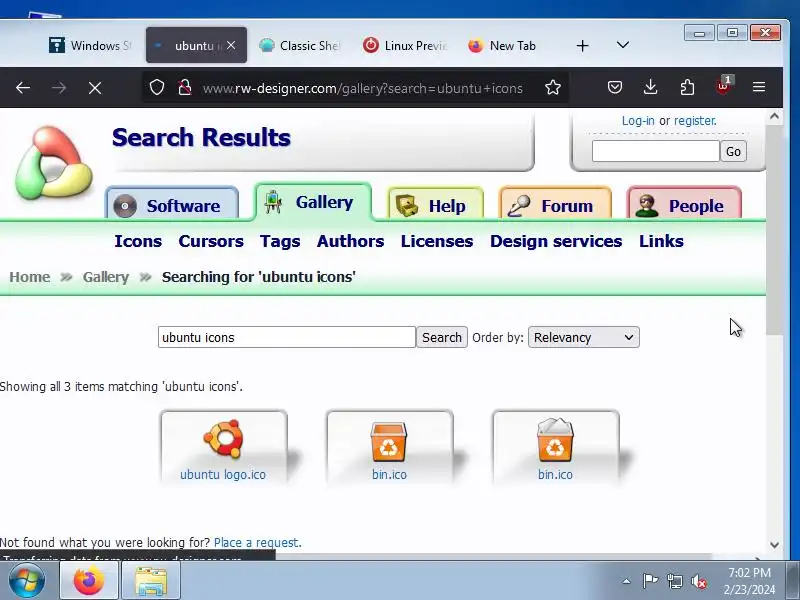The height and width of the screenshot is (600, 800).
Task: Click the RW-Designer colorful logo
Action: tap(54, 163)
